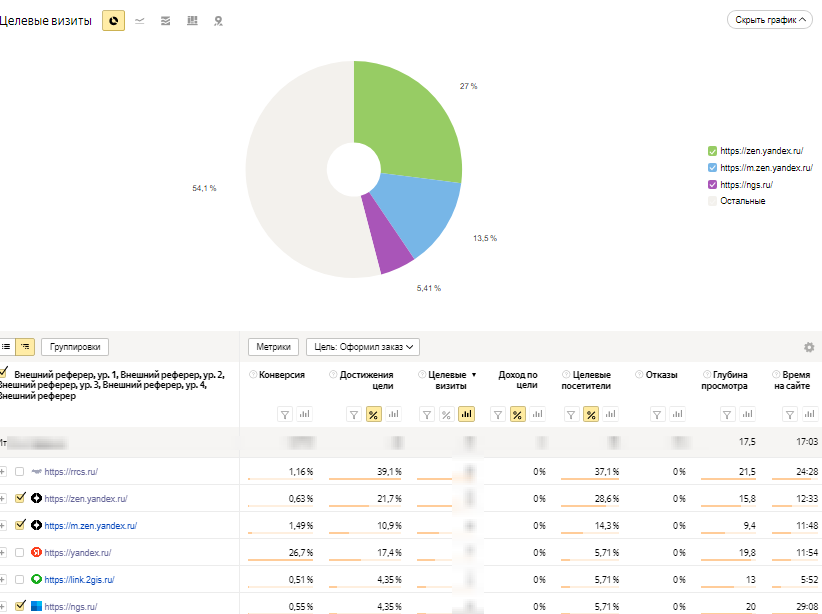Filter the Время на сайте column
The image size is (822, 614).
click(789, 415)
